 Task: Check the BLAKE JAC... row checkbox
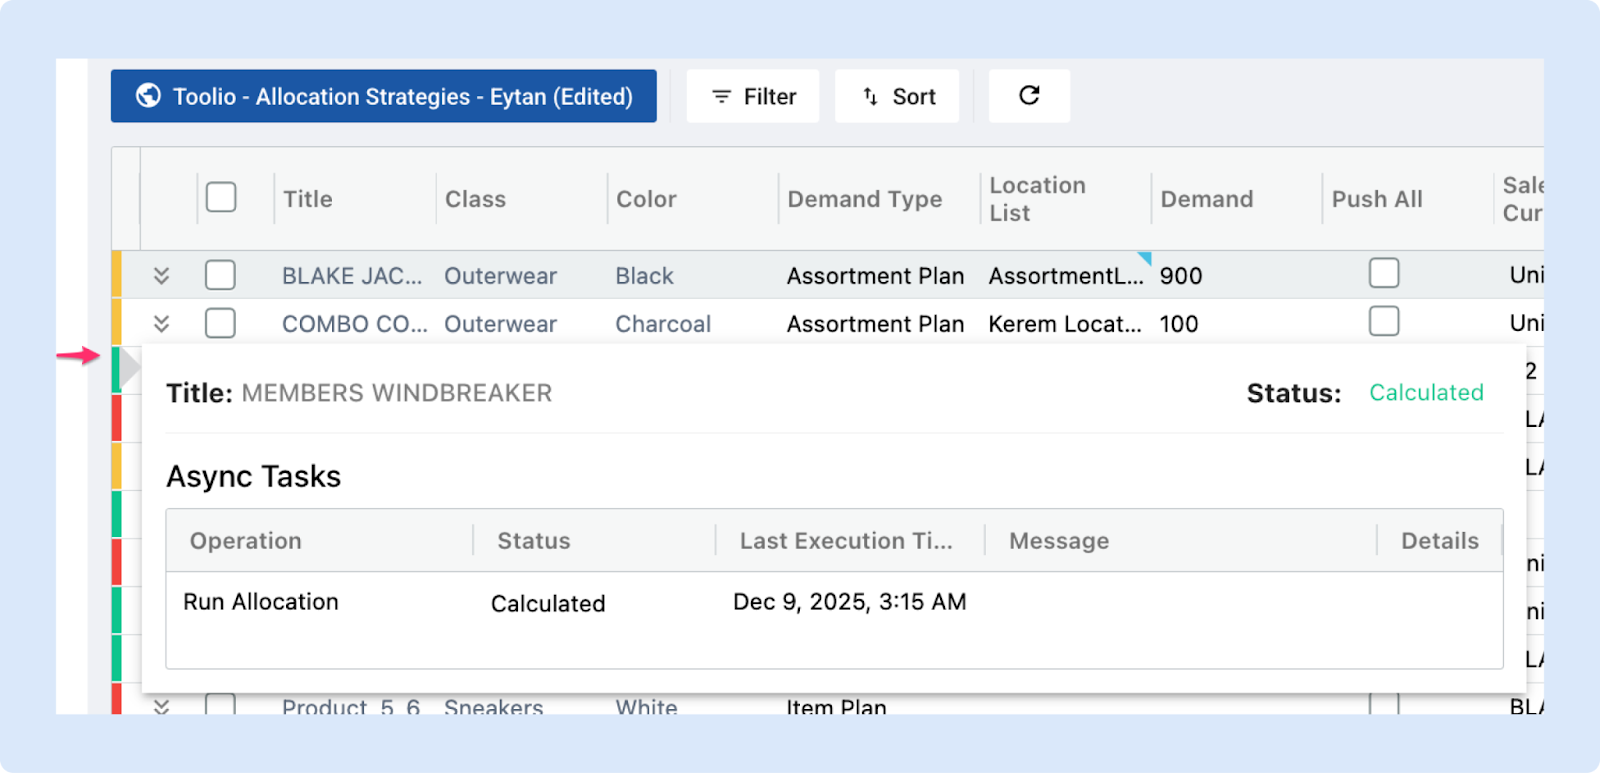tap(220, 275)
